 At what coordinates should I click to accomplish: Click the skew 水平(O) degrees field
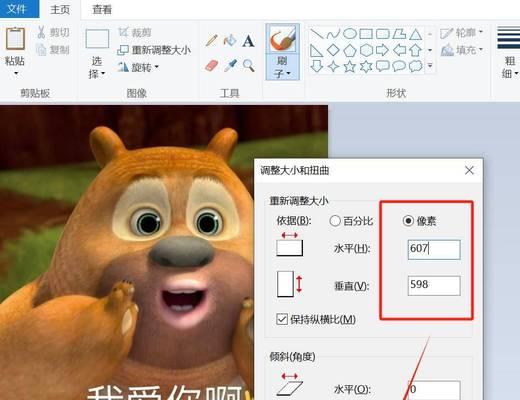pyautogui.click(x=434, y=390)
